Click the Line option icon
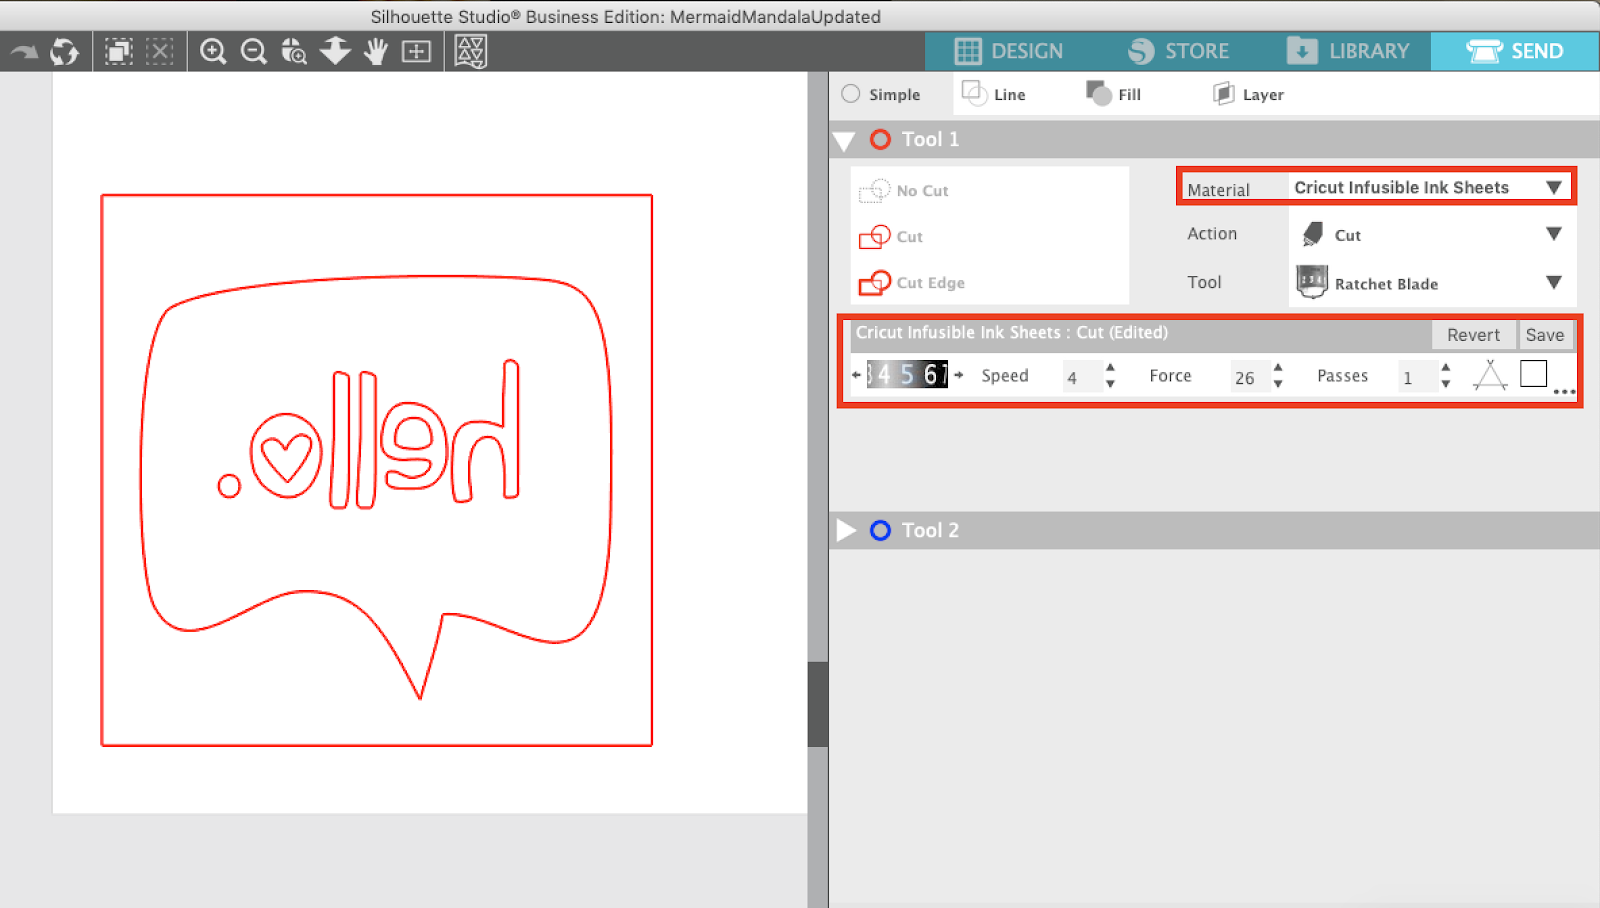Viewport: 1600px width, 908px height. coord(975,93)
